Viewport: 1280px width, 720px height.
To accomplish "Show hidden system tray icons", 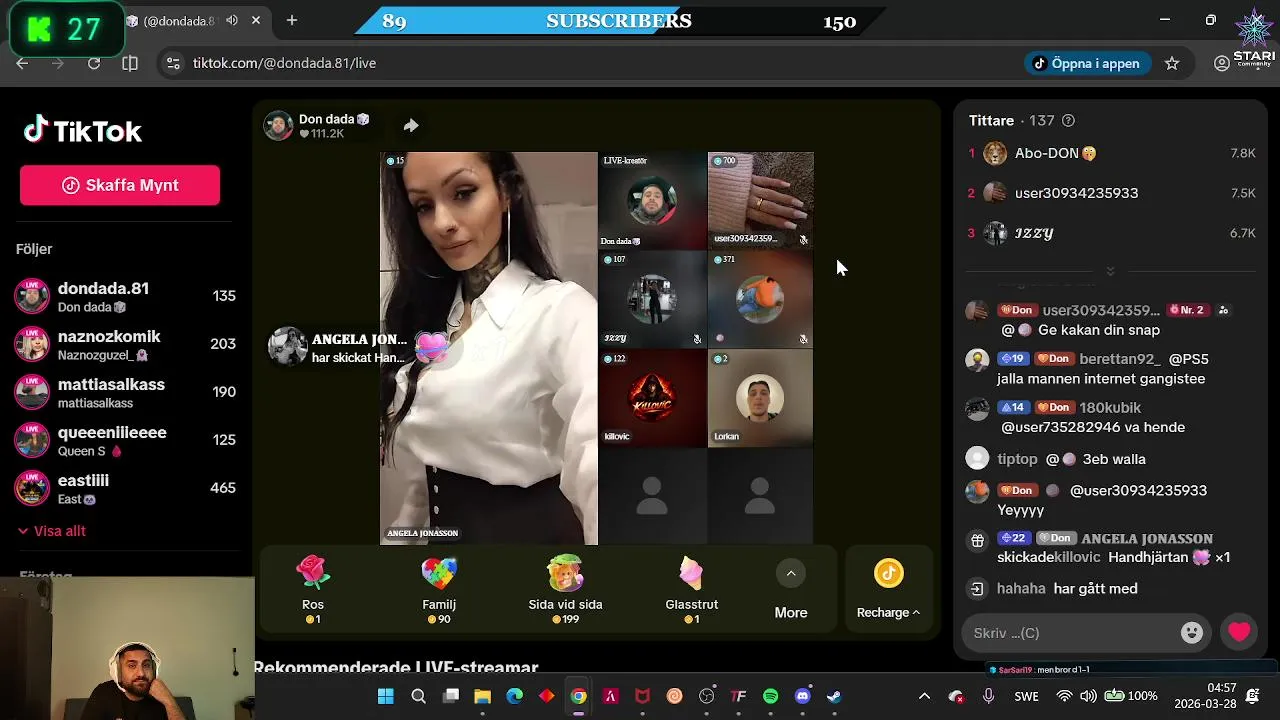I will tap(924, 696).
